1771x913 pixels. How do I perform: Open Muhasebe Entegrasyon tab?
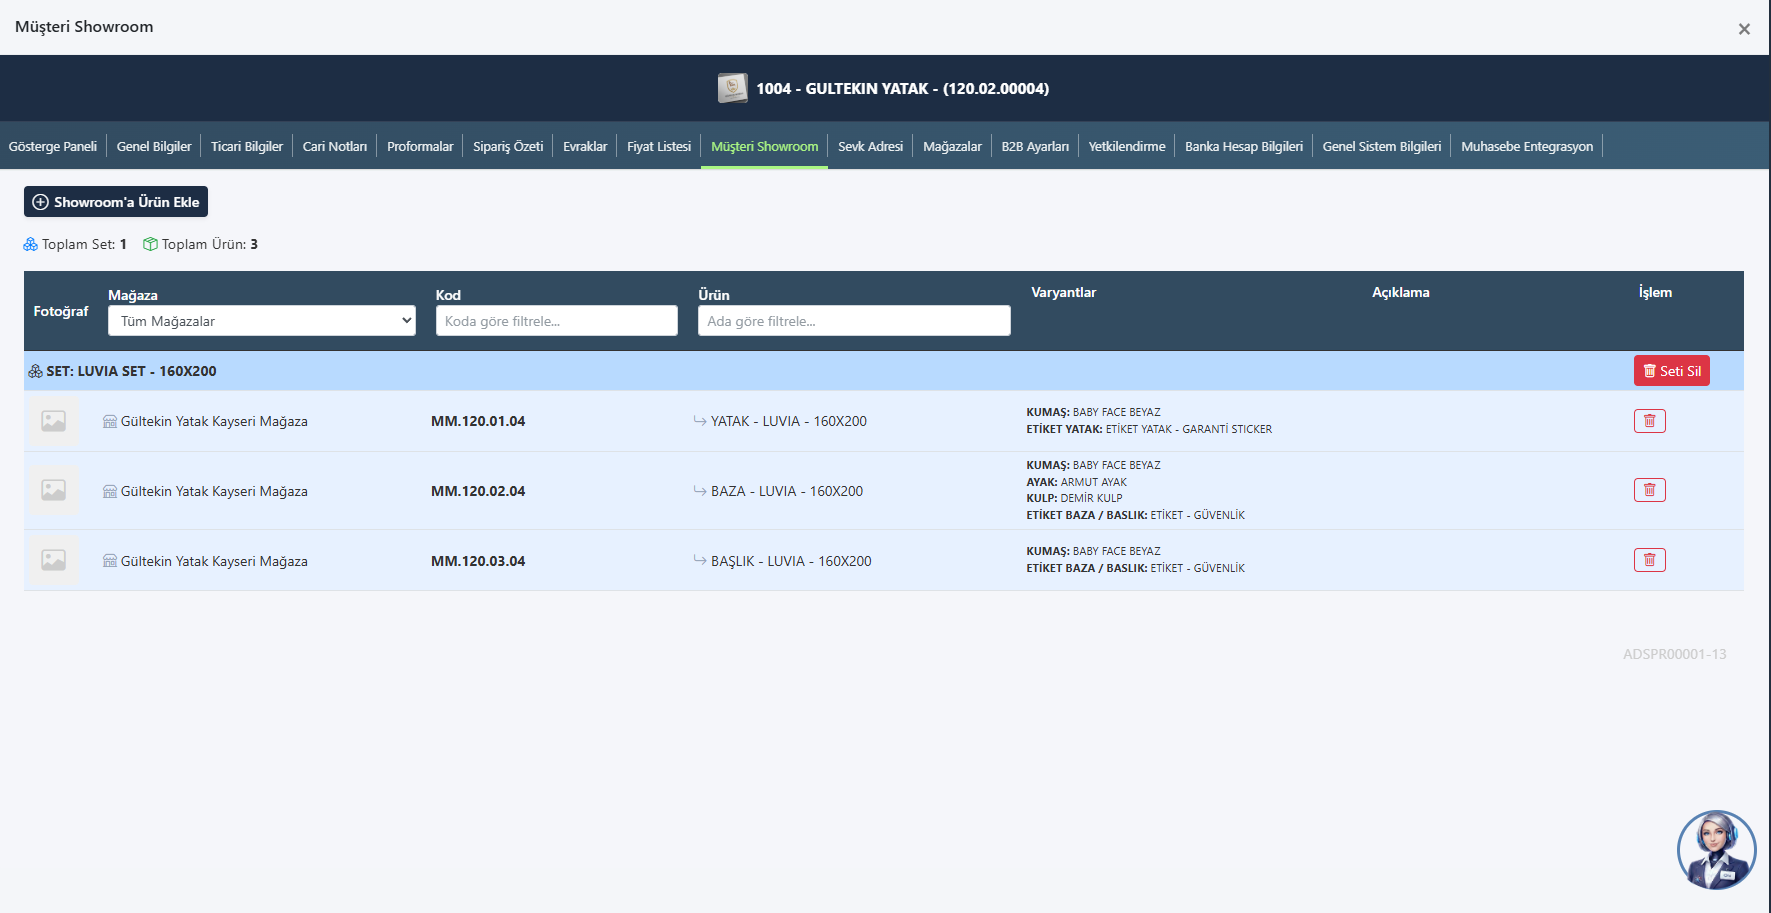(x=1526, y=147)
